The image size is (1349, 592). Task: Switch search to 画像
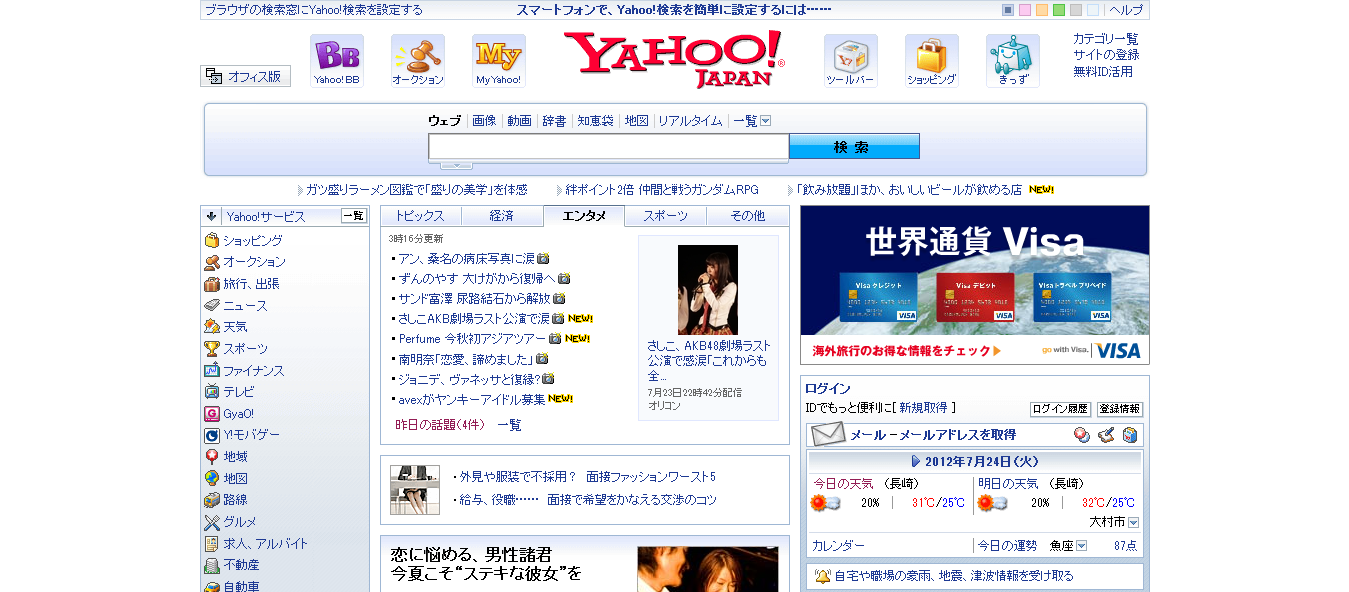(x=484, y=121)
